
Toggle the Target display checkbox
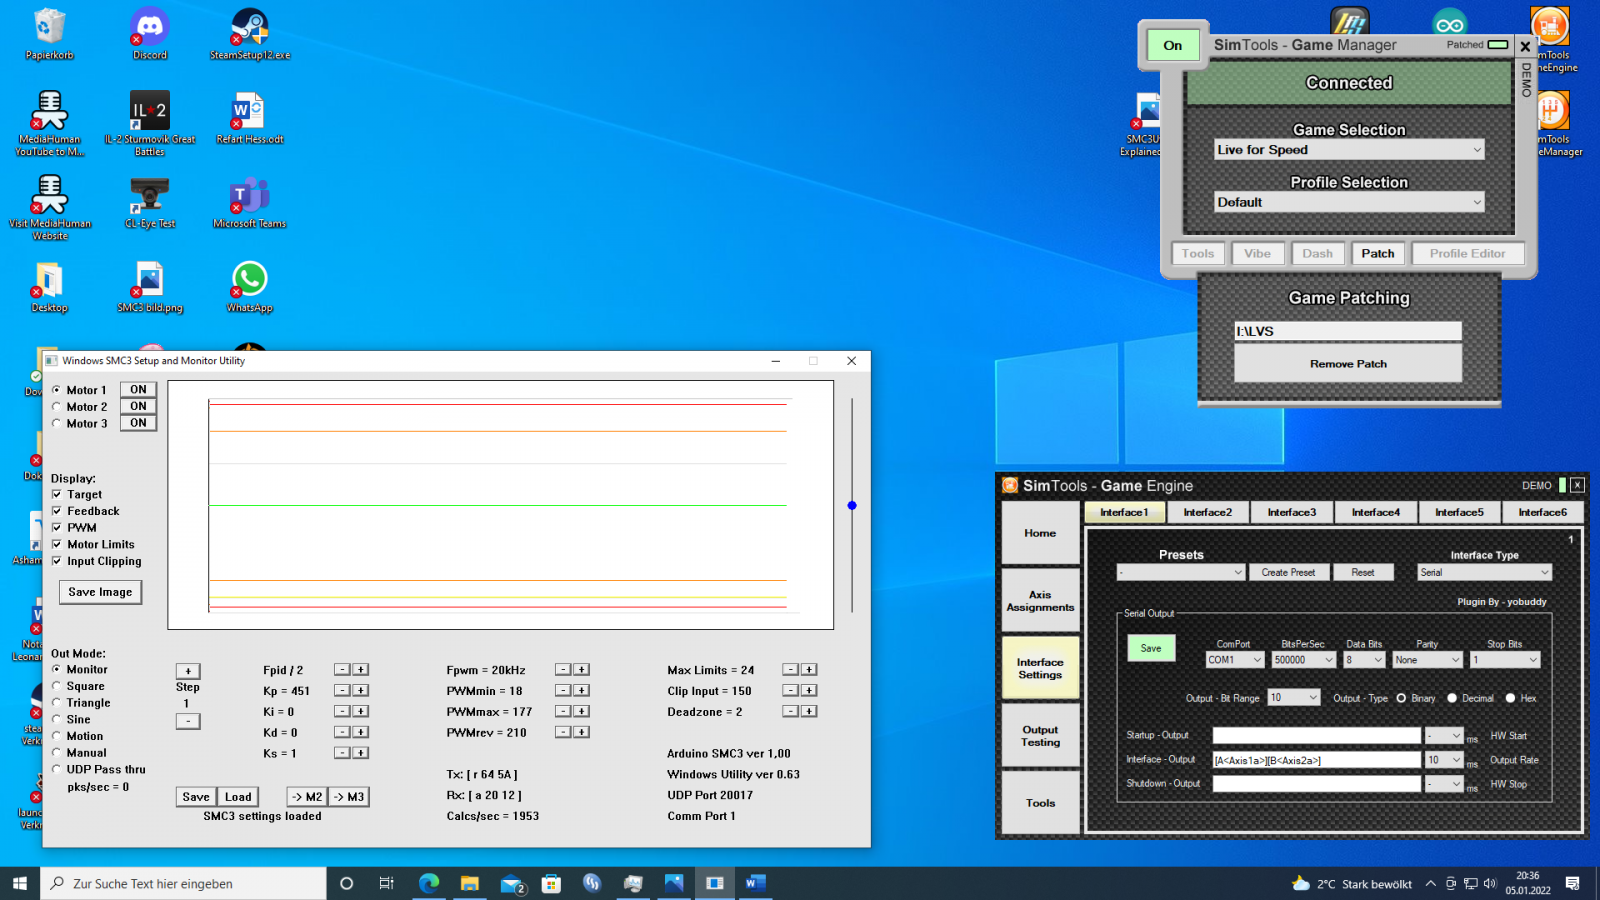(x=57, y=494)
